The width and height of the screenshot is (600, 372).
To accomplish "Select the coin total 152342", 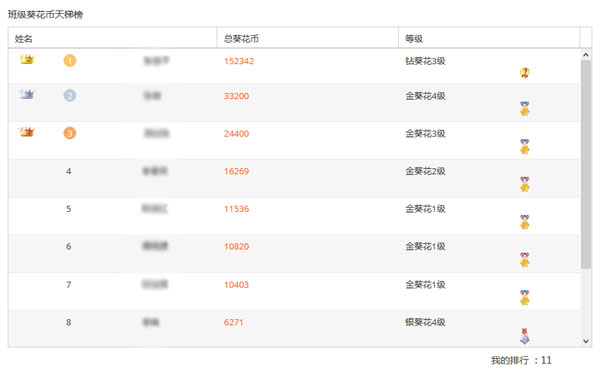I will click(x=239, y=61).
